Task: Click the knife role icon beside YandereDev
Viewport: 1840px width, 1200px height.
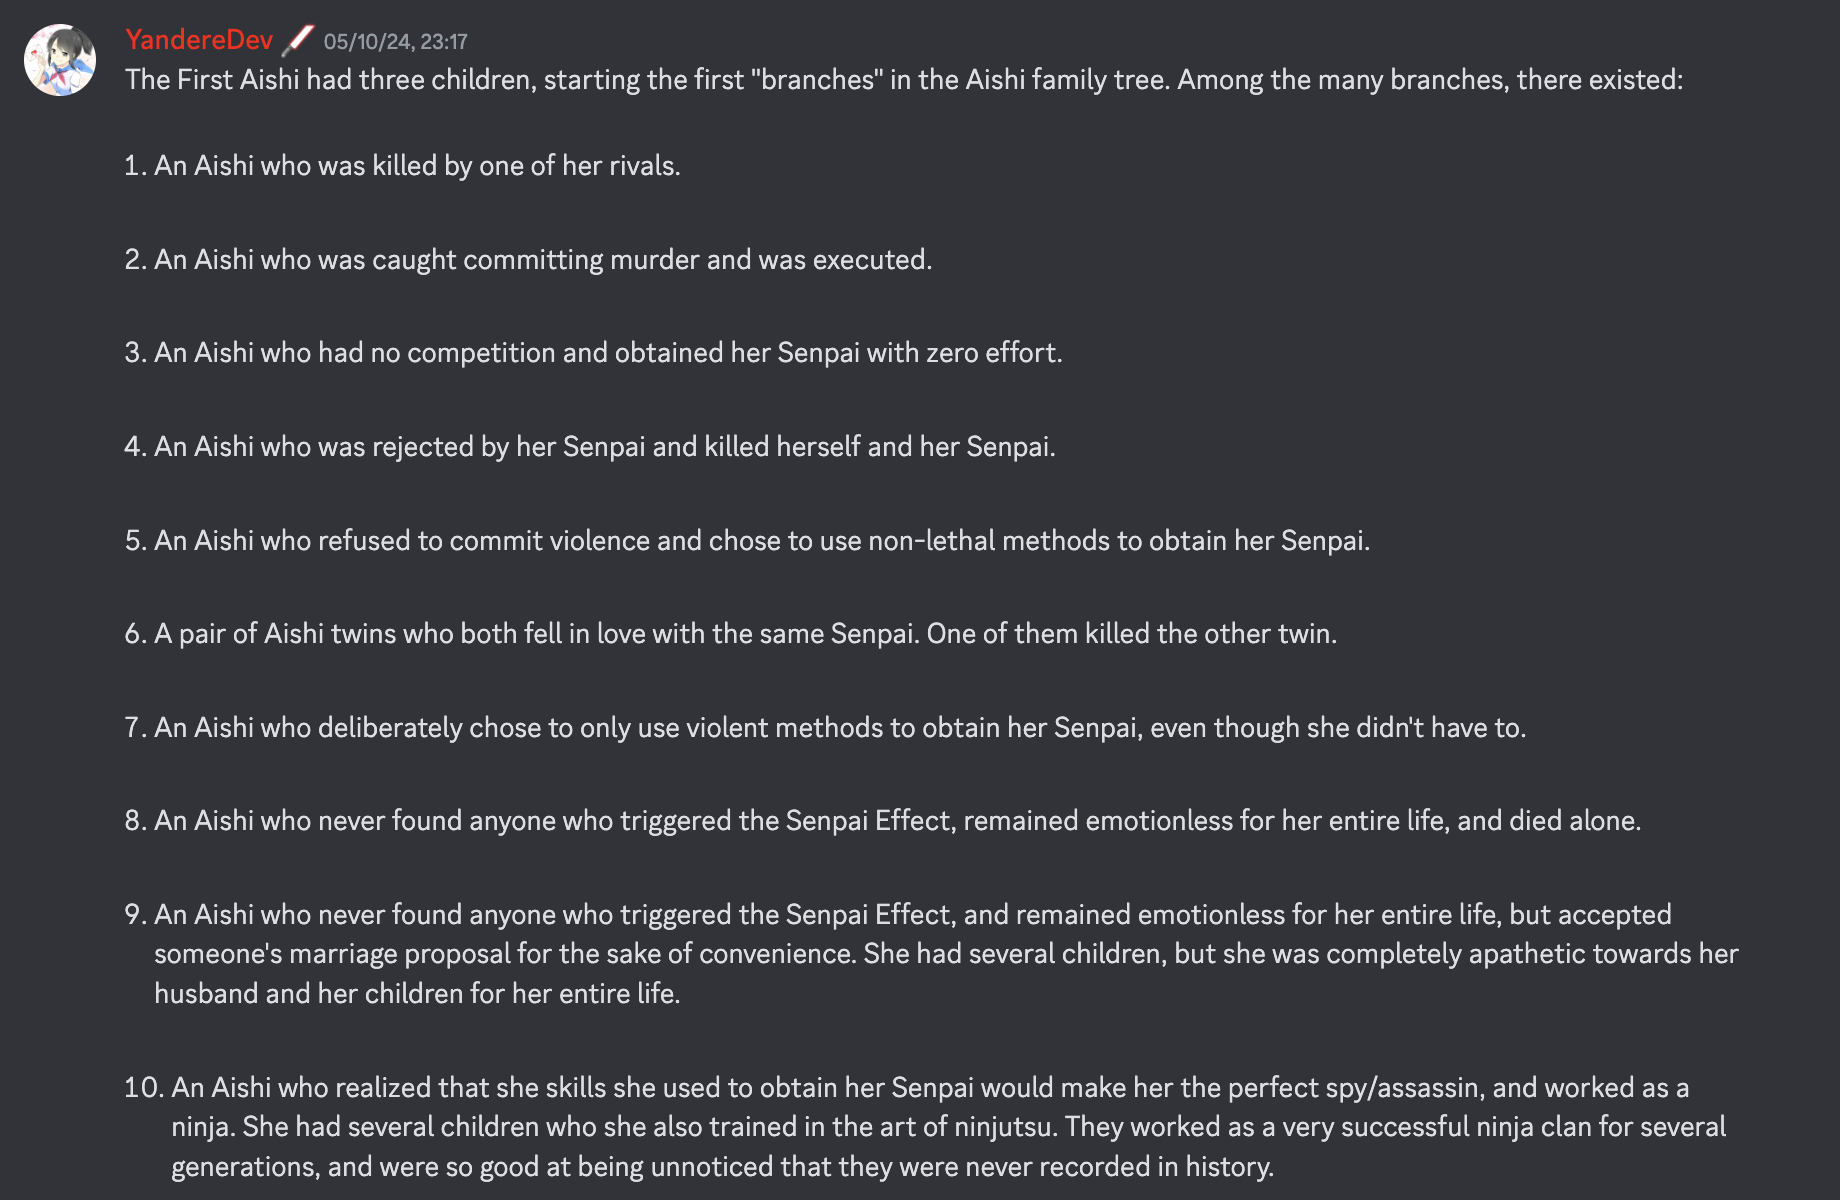Action: pos(298,40)
